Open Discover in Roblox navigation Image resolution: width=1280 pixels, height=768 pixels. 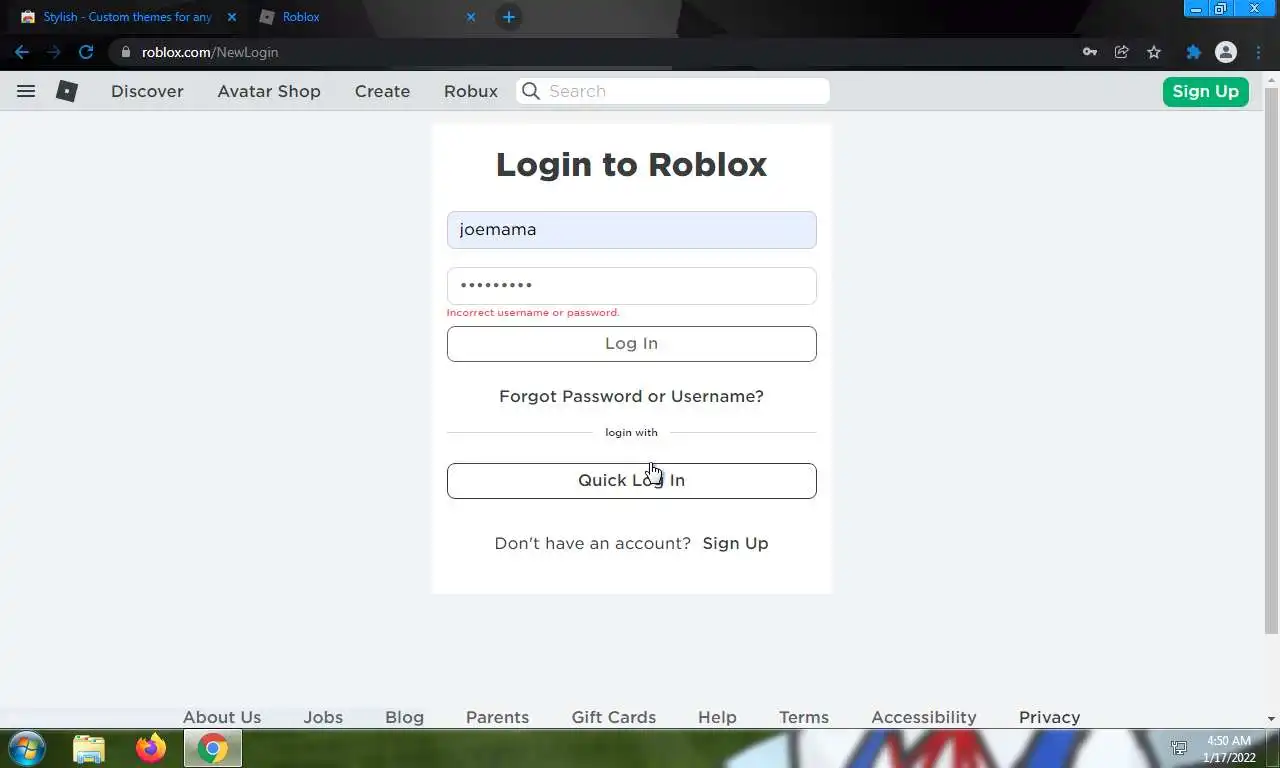[147, 91]
